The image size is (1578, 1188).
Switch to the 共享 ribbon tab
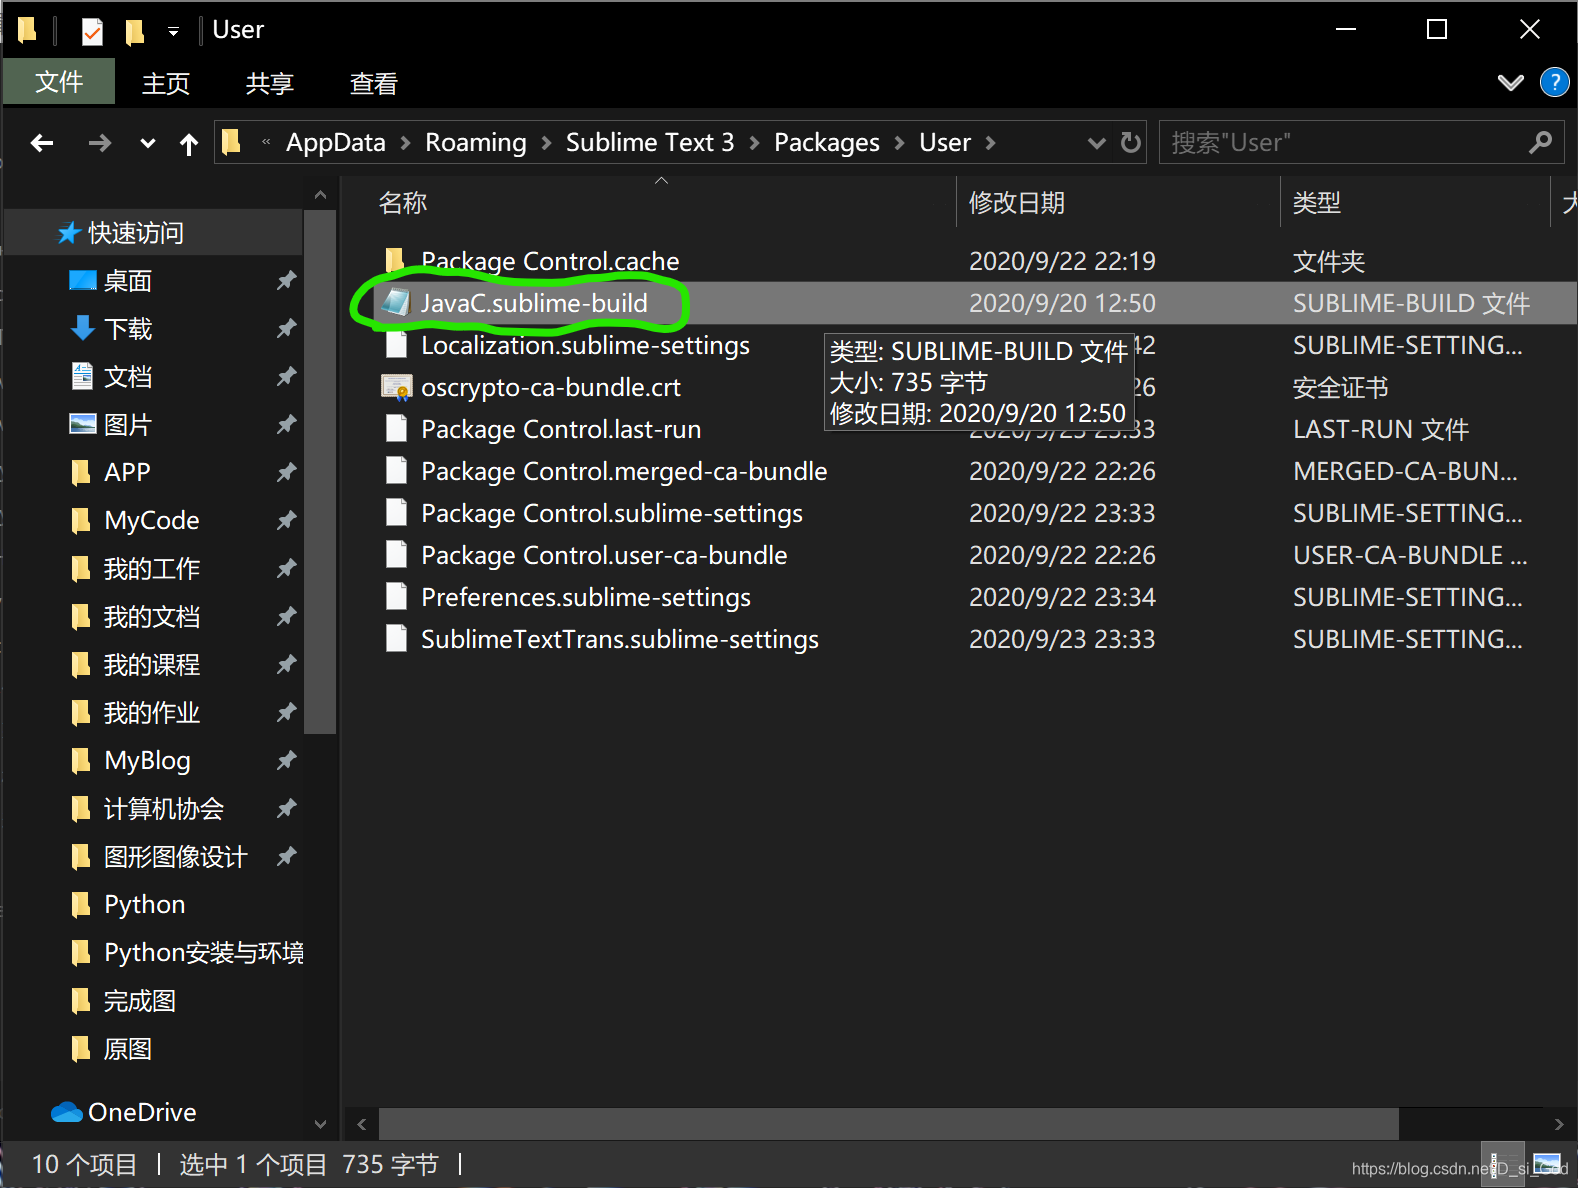click(270, 83)
